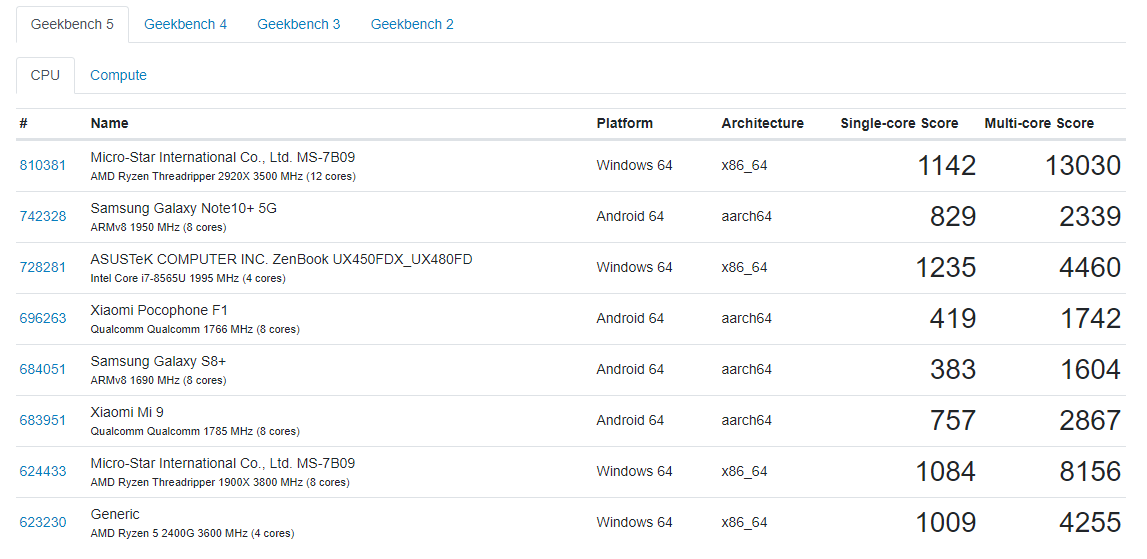Click Windows 64 platform in row 624433
The image size is (1147, 559).
pos(634,471)
